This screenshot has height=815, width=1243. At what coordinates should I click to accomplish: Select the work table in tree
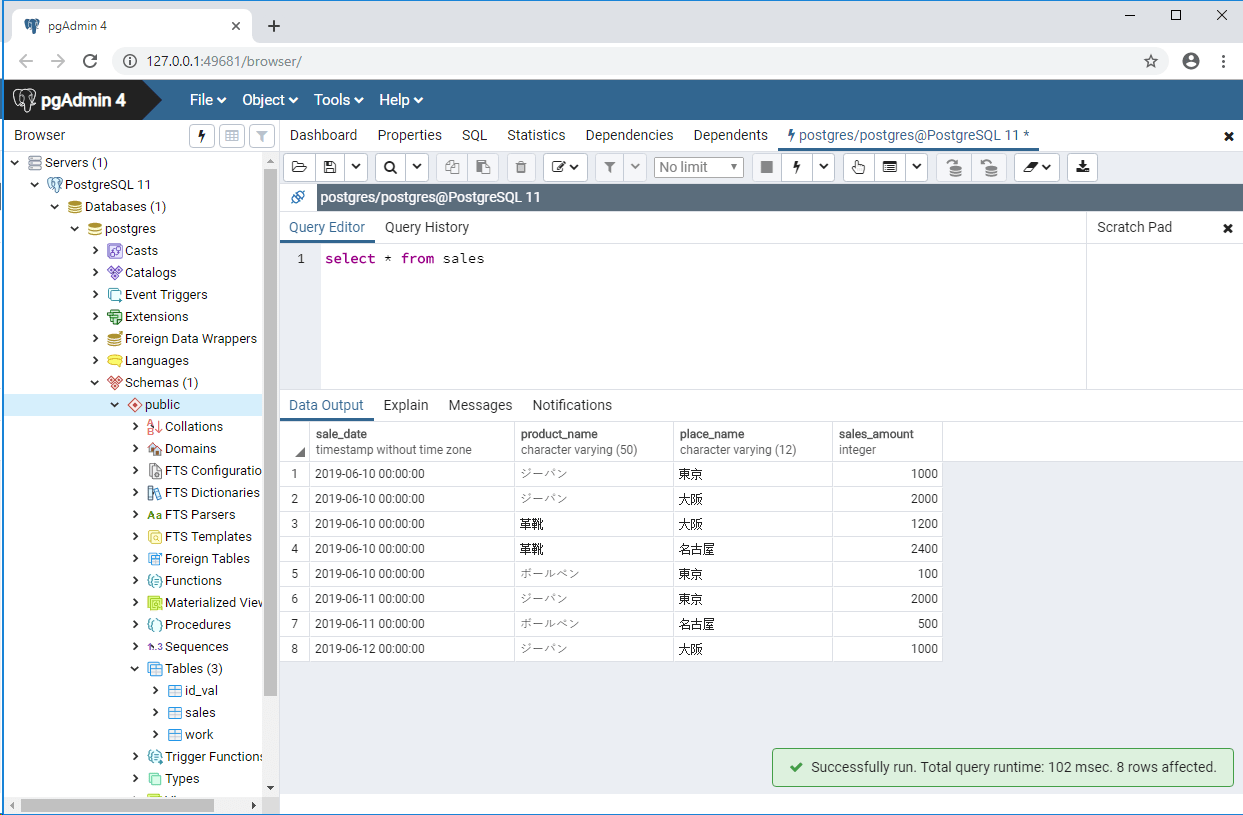click(199, 734)
